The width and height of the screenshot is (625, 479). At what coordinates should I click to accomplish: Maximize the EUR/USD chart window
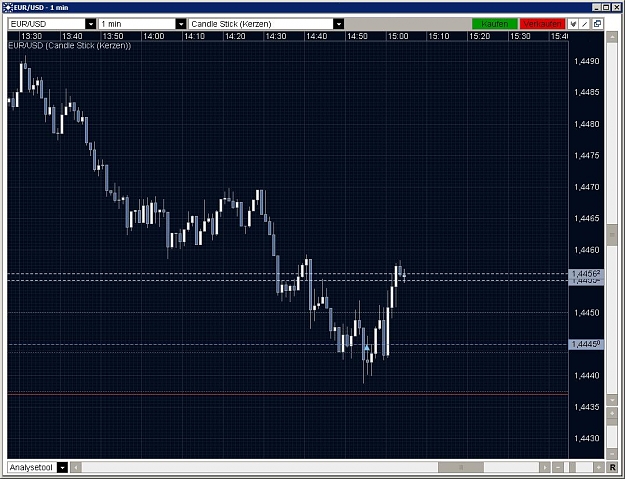[606, 8]
